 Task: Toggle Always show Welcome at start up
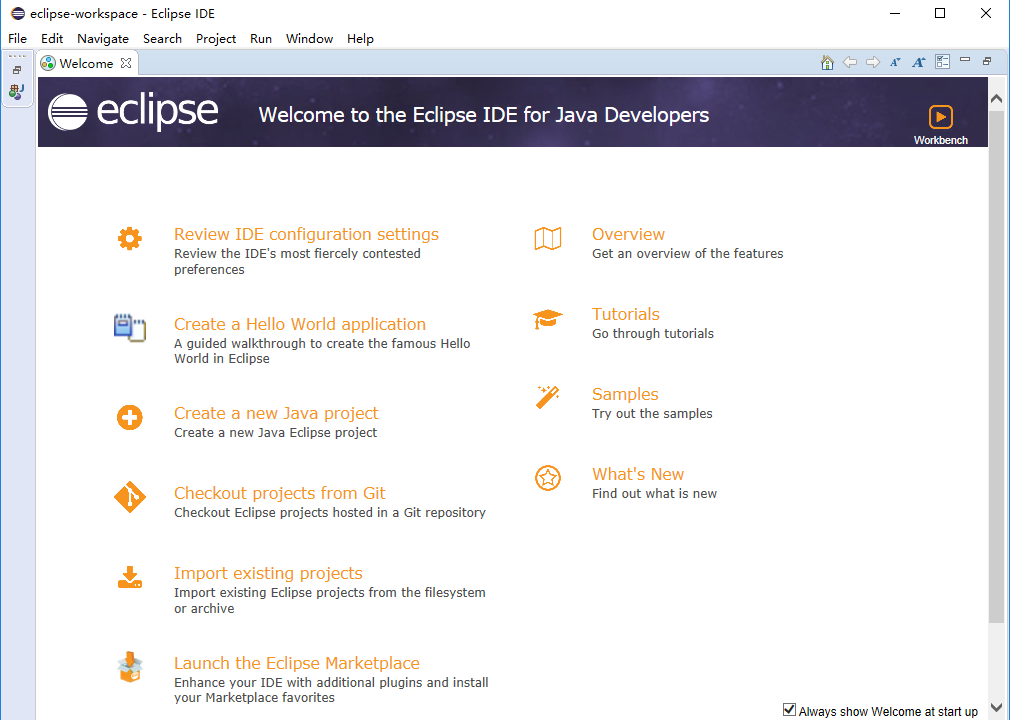[x=789, y=708]
